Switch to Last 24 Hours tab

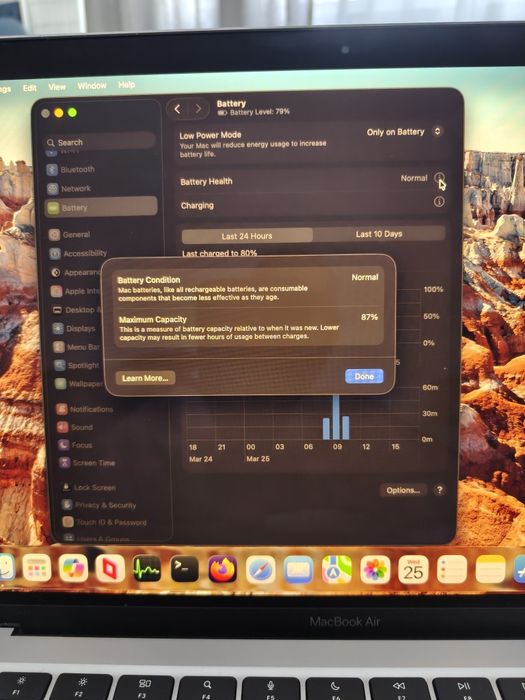[x=247, y=236]
